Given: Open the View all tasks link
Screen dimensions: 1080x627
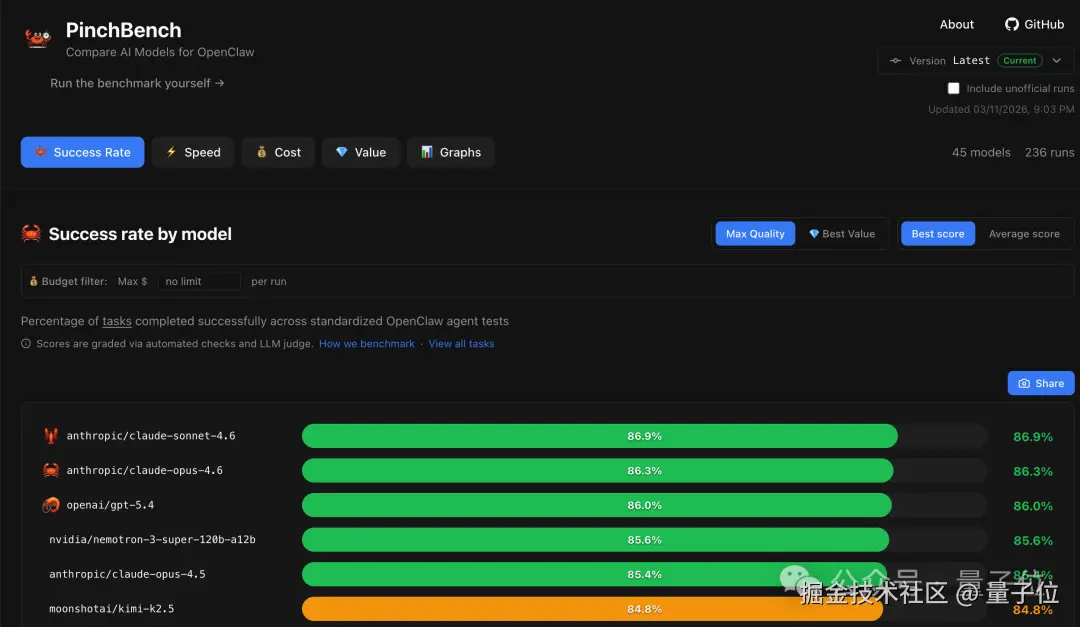Looking at the screenshot, I should click(461, 343).
